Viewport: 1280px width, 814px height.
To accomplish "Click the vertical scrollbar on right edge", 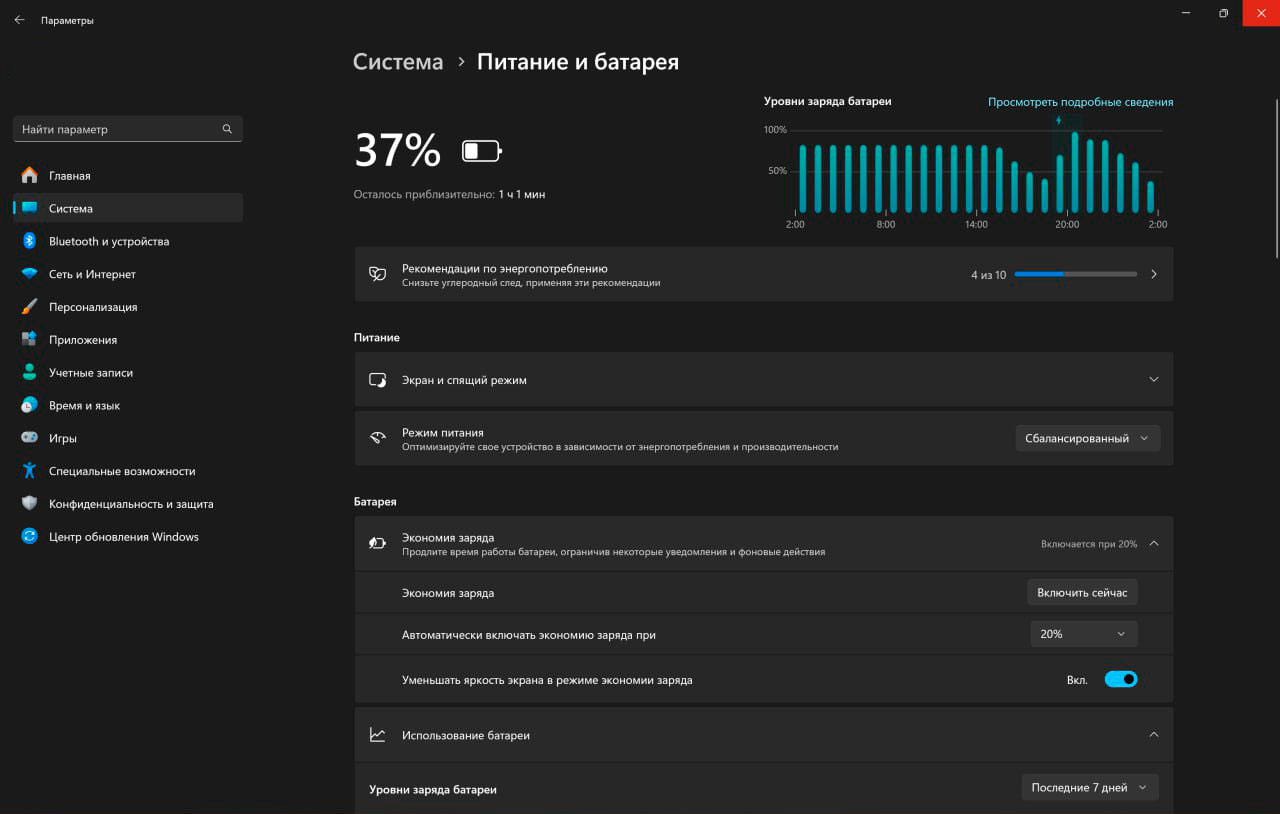I will pyautogui.click(x=1276, y=178).
